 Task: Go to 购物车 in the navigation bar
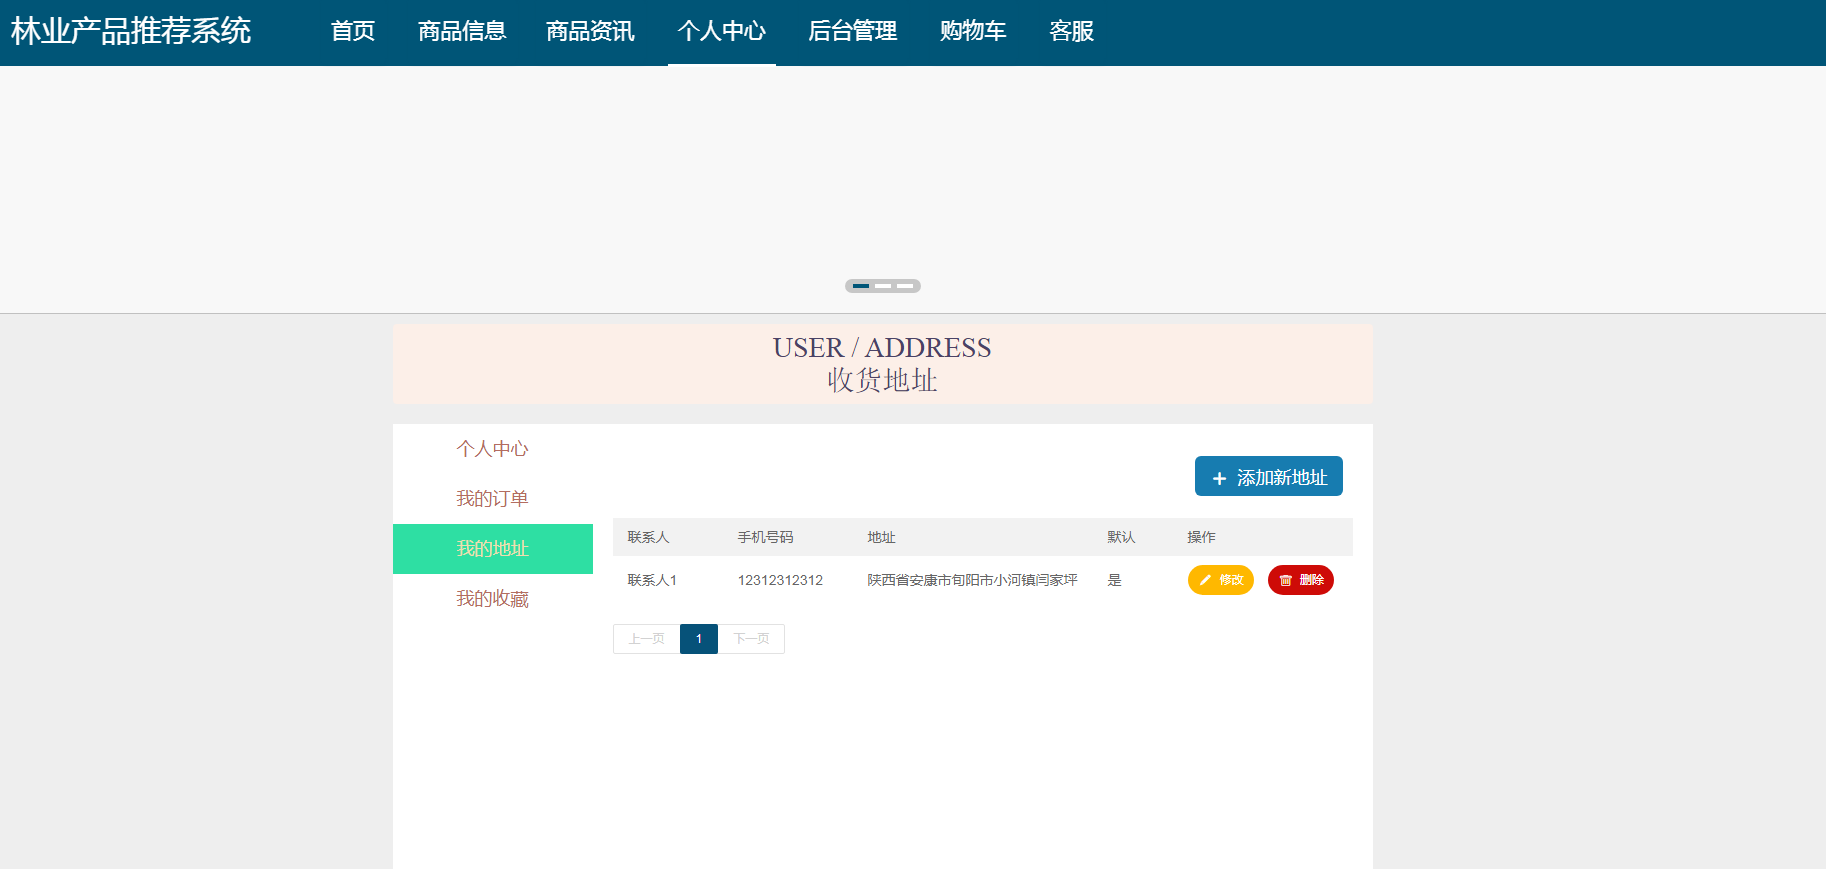973,32
